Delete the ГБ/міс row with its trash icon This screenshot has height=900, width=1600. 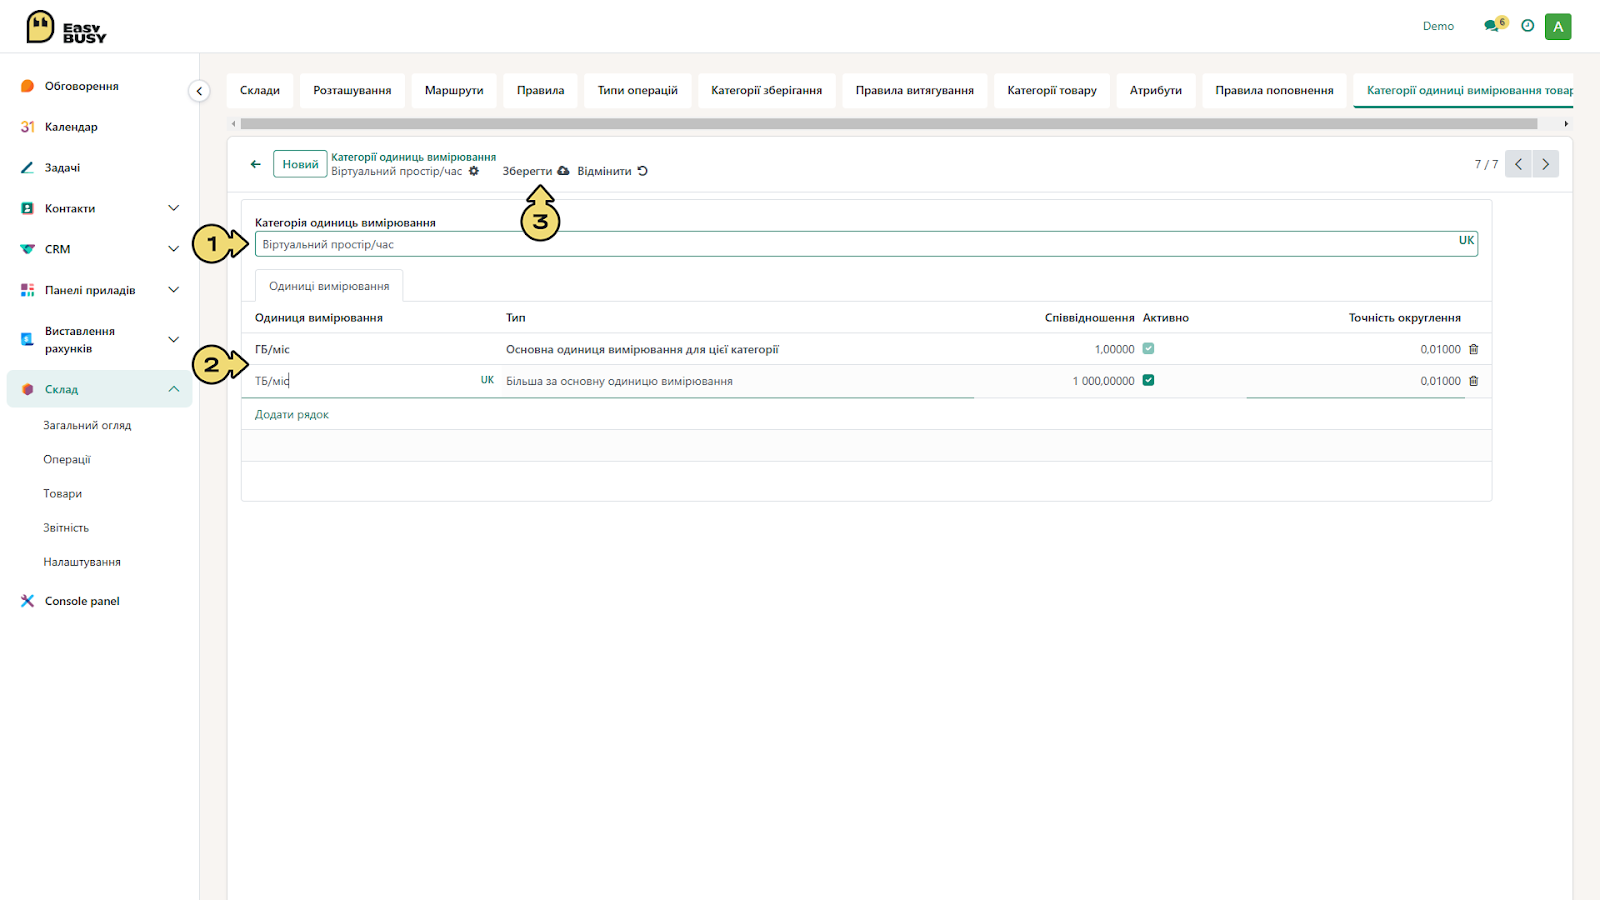(1473, 349)
